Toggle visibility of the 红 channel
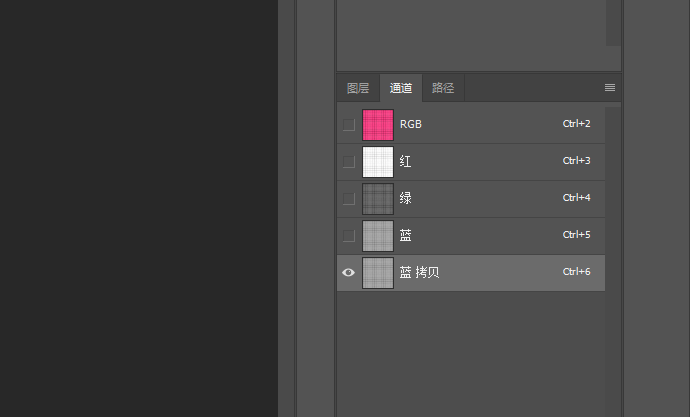This screenshot has width=690, height=417. click(348, 162)
